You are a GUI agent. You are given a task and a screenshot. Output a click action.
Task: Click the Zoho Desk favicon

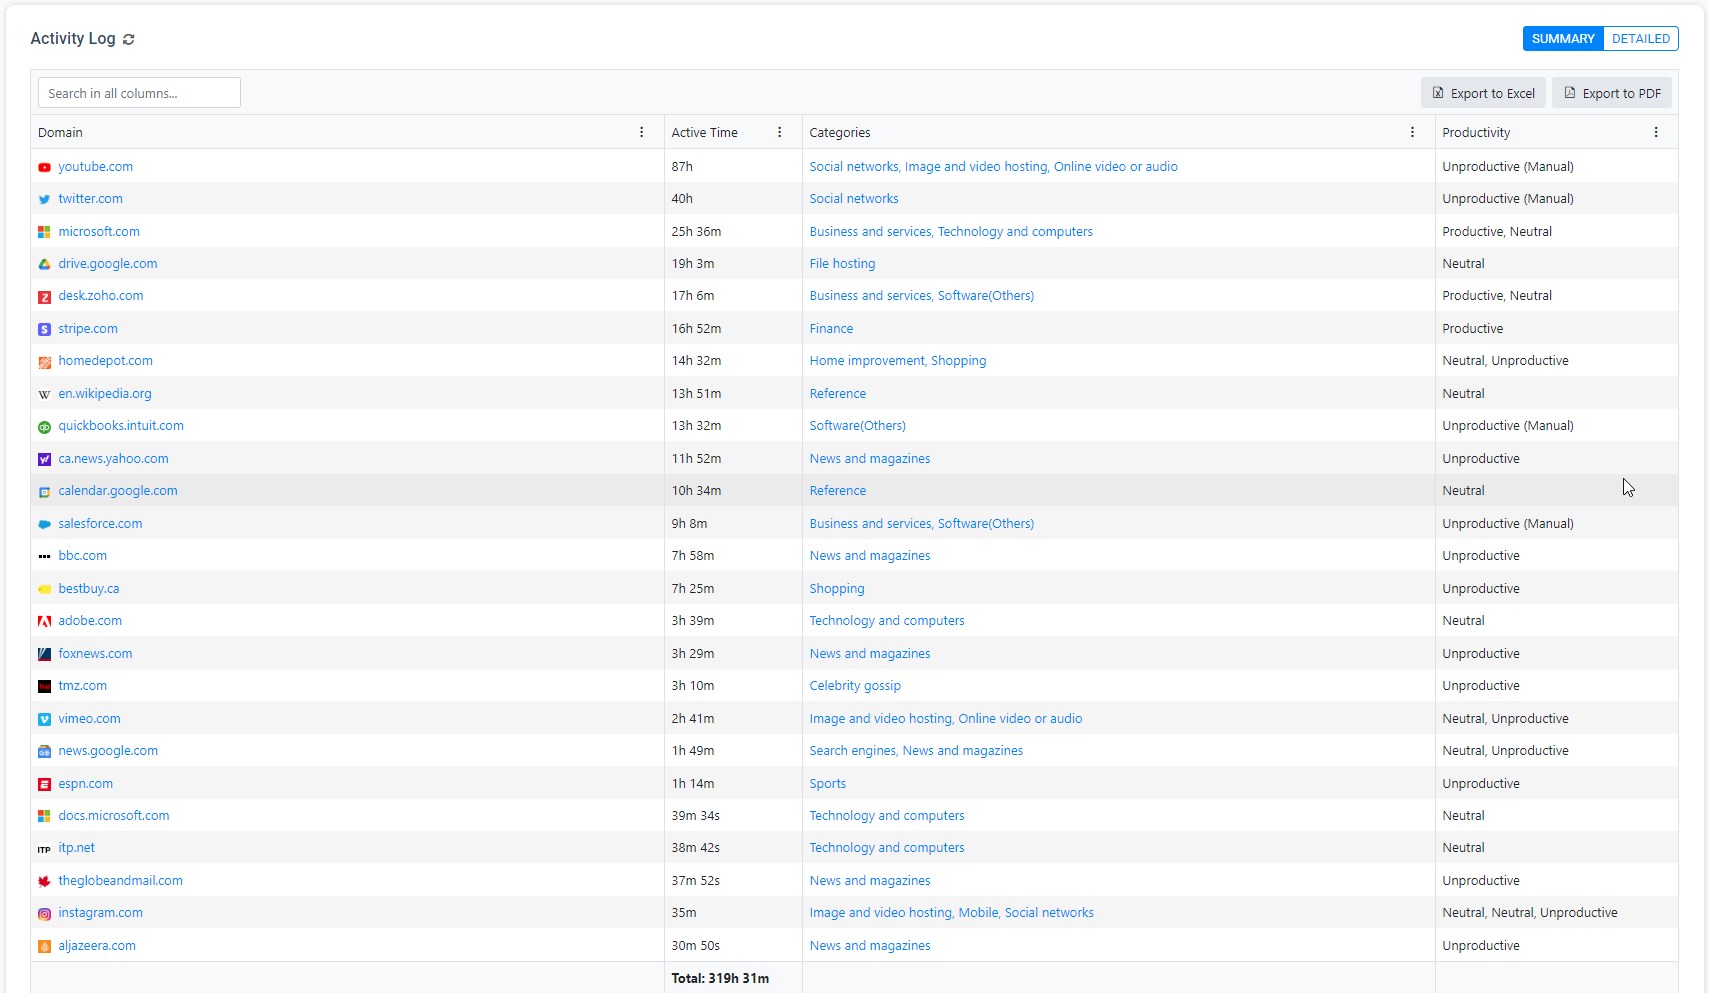pos(44,297)
